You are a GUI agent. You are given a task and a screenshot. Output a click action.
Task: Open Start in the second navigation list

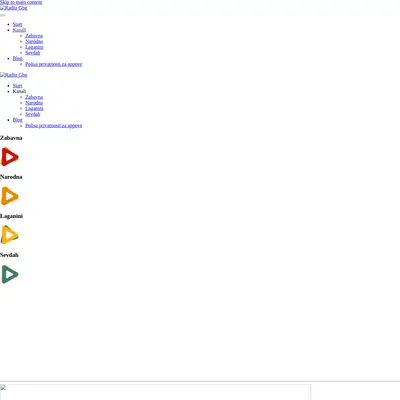[x=17, y=86]
